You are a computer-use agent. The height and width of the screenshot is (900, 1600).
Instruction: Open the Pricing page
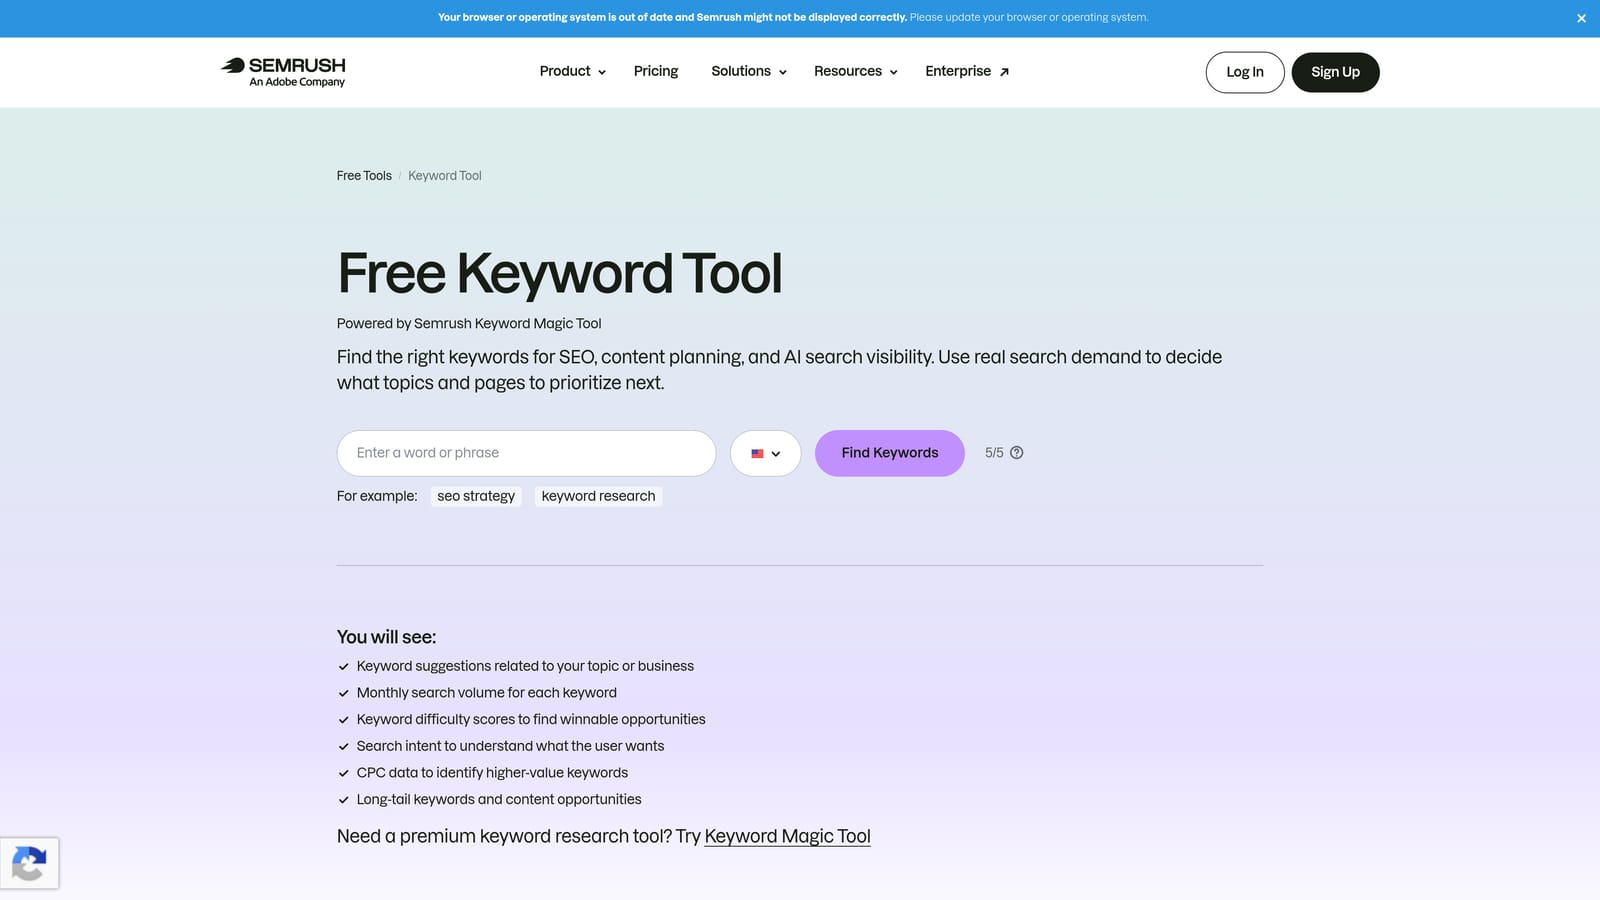click(x=656, y=71)
